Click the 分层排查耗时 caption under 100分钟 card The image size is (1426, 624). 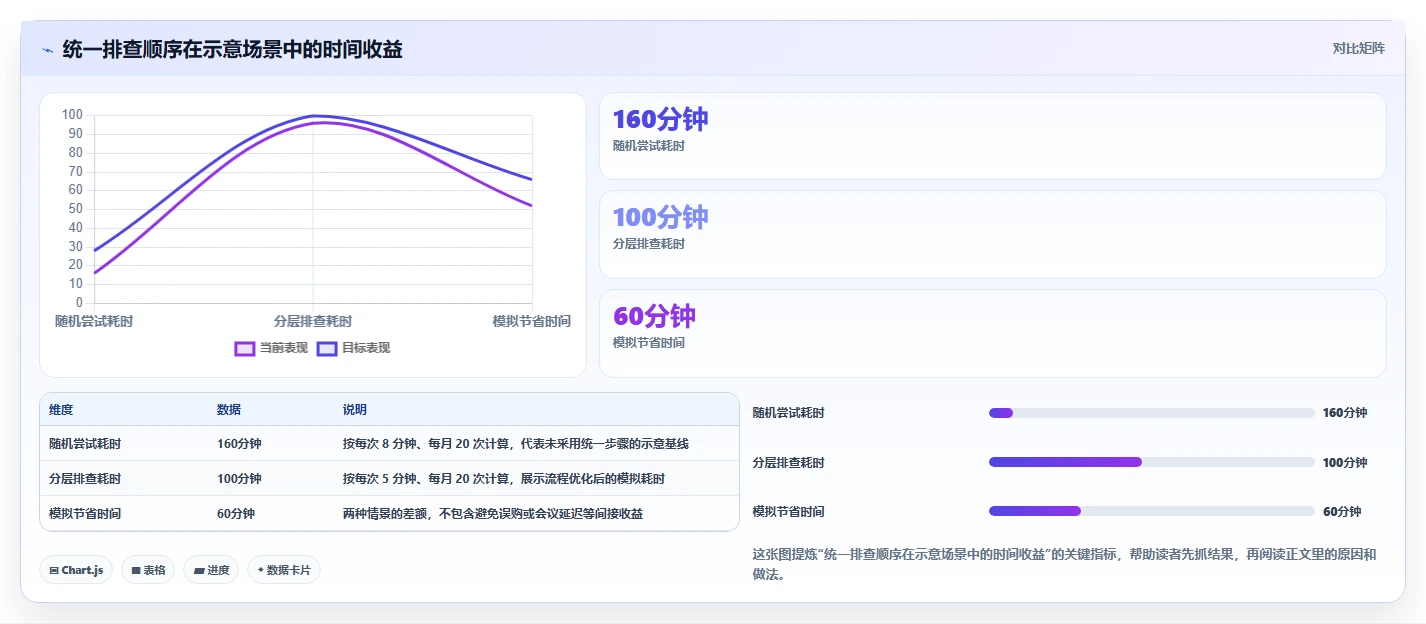point(649,244)
